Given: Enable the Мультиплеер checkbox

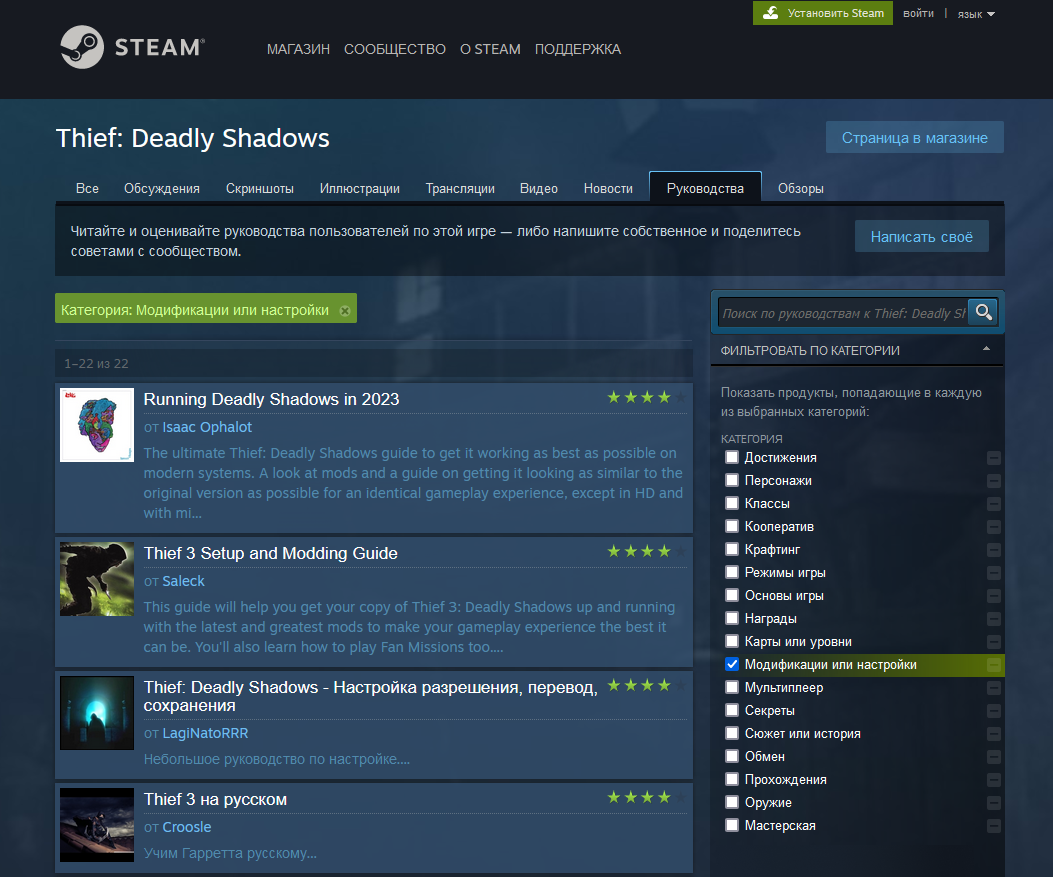Looking at the screenshot, I should (732, 687).
